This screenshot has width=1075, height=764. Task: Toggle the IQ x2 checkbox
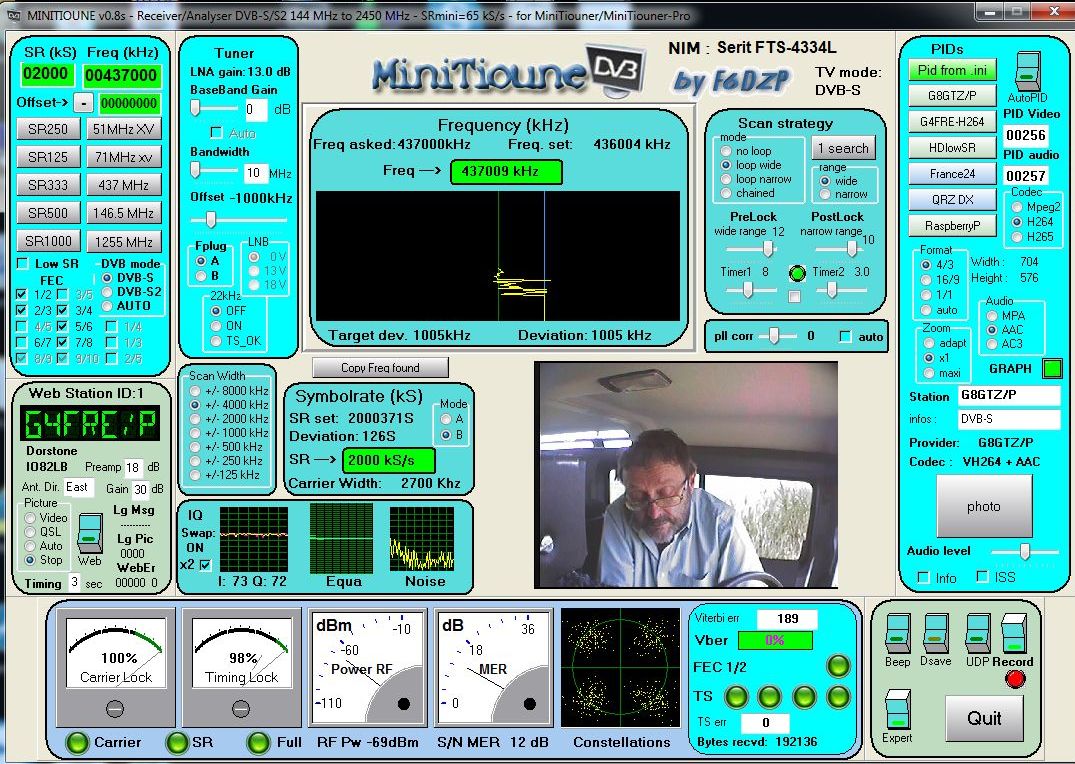point(206,565)
